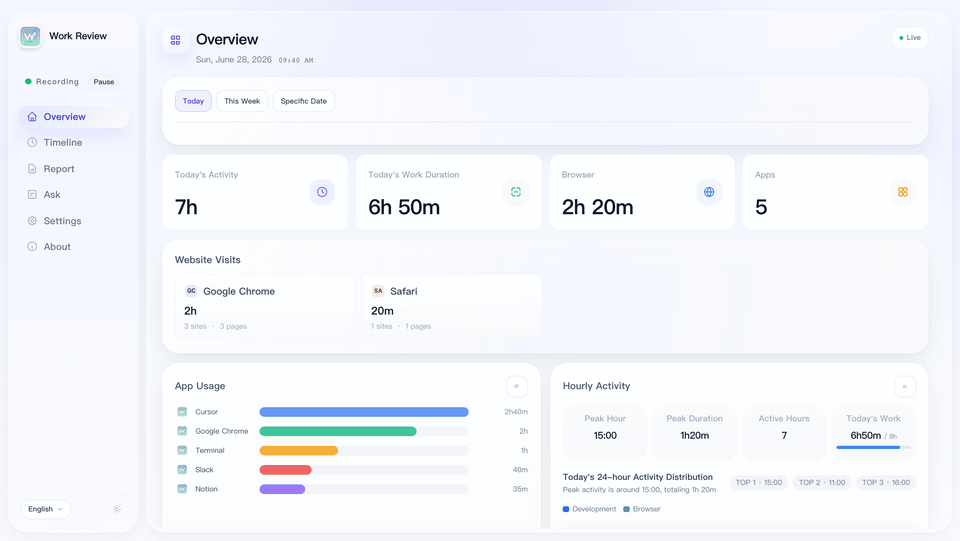
Task: Click the Apps count 5
Action: pos(761,207)
